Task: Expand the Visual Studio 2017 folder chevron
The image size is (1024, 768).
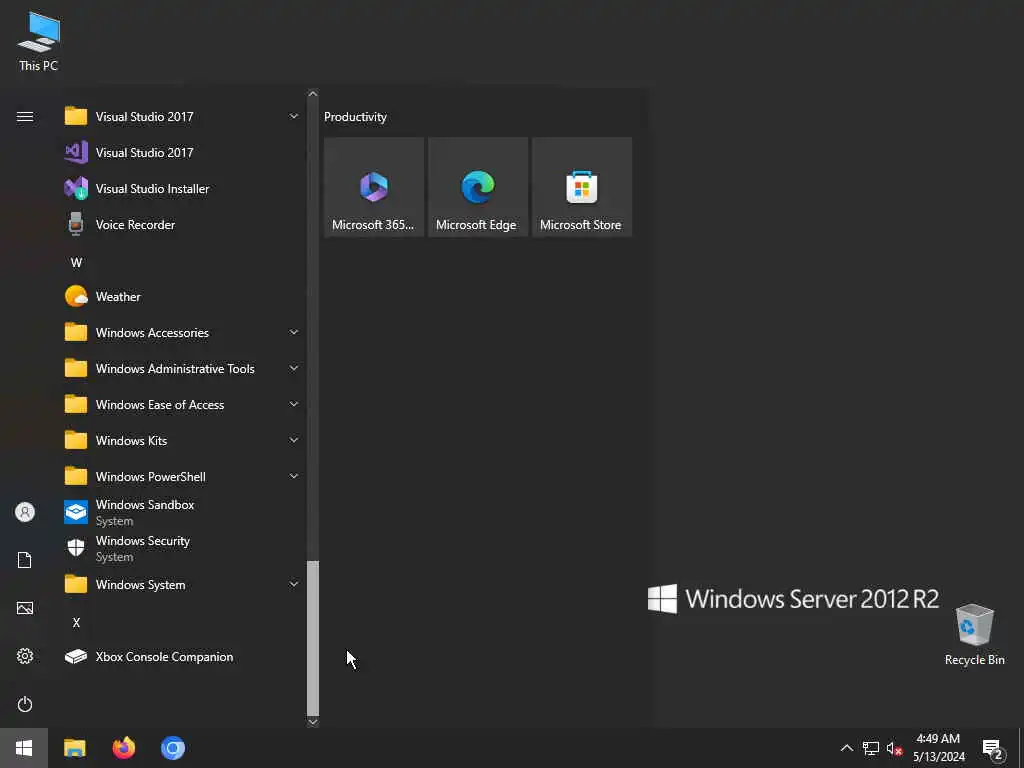Action: pyautogui.click(x=294, y=117)
